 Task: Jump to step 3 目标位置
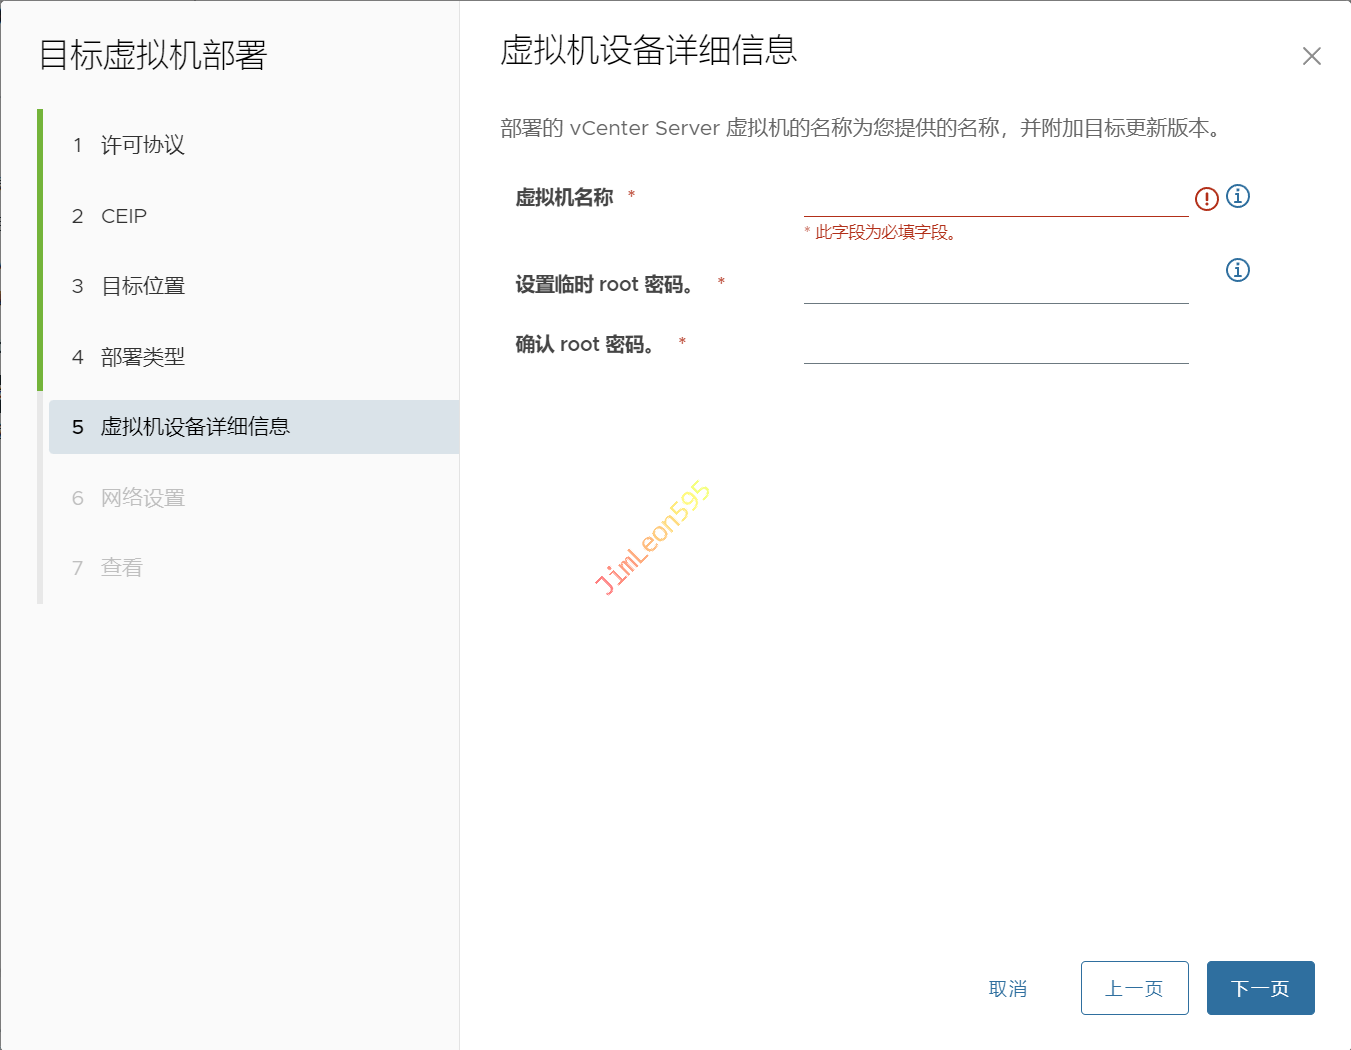142,286
